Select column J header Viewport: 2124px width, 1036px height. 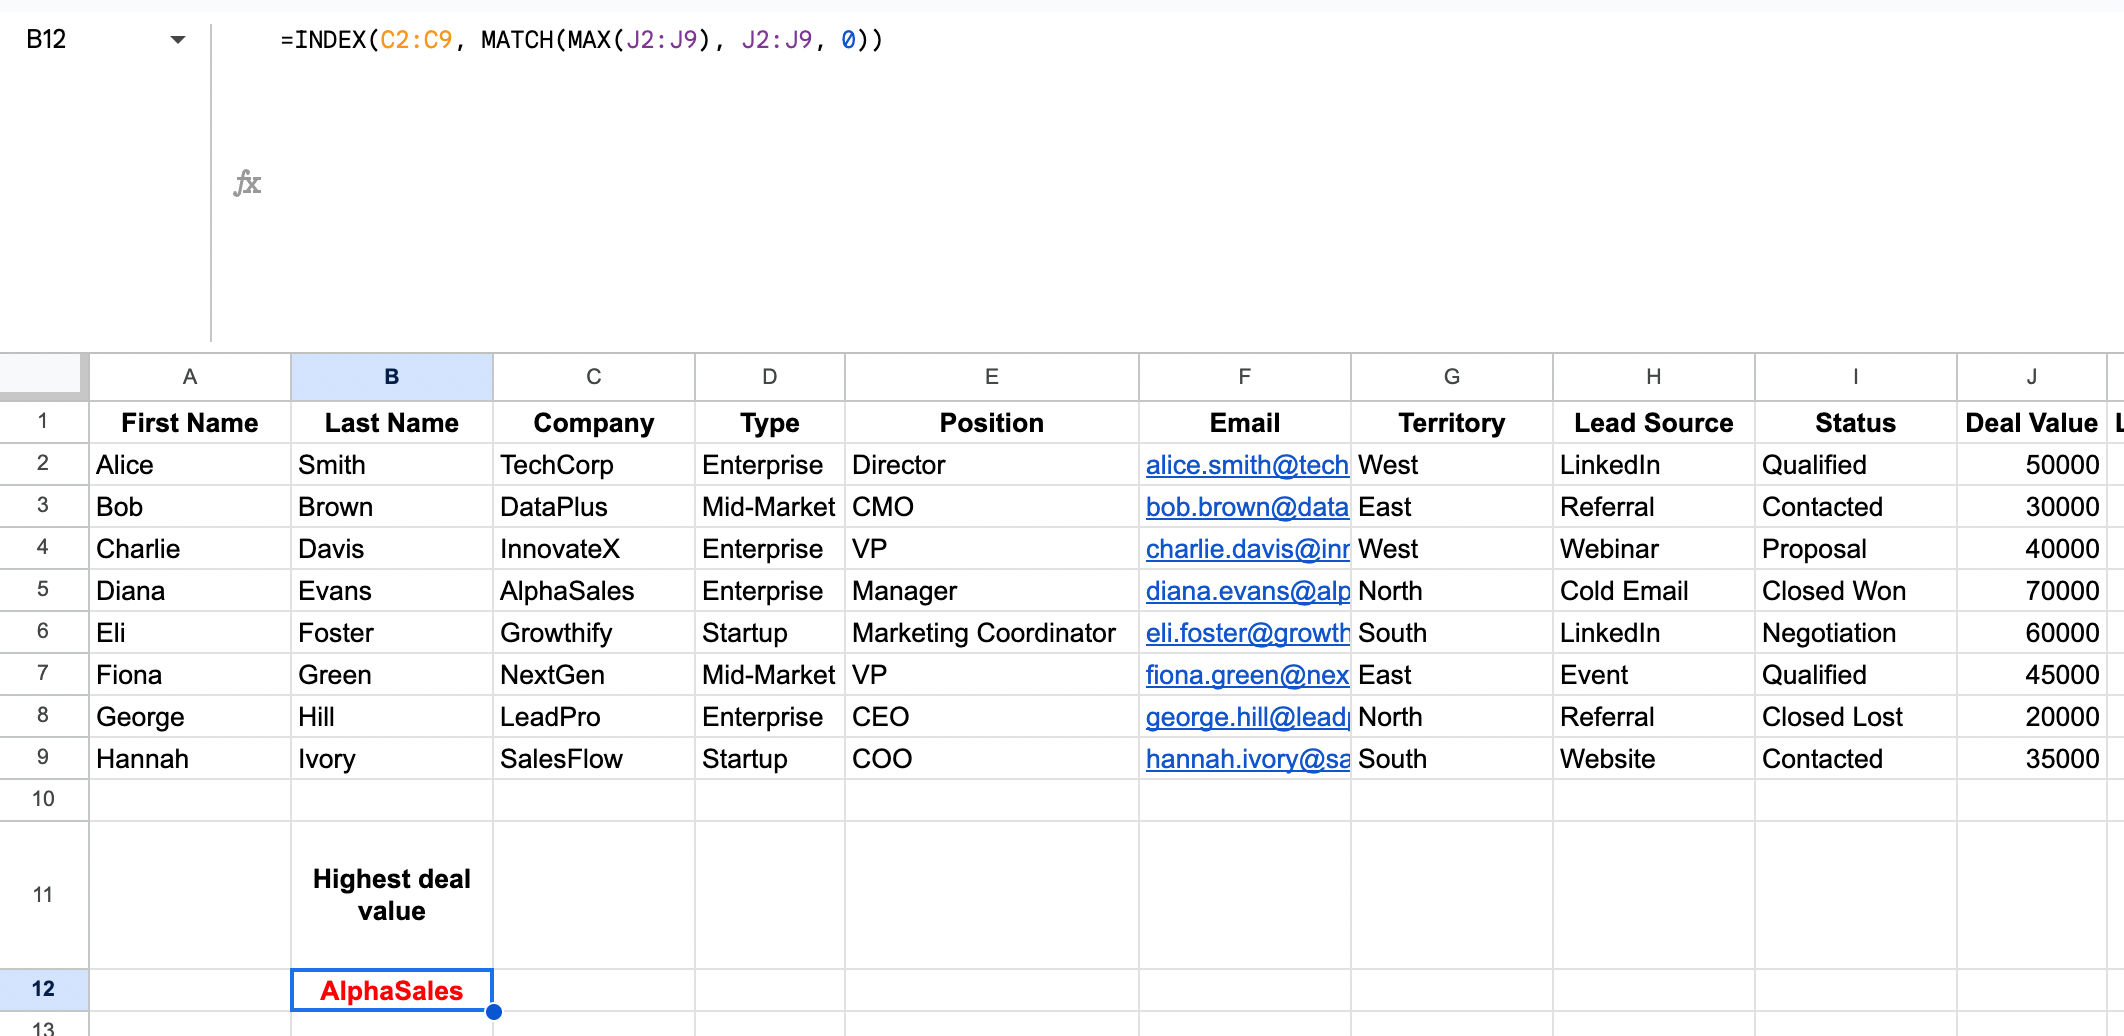(x=2031, y=377)
